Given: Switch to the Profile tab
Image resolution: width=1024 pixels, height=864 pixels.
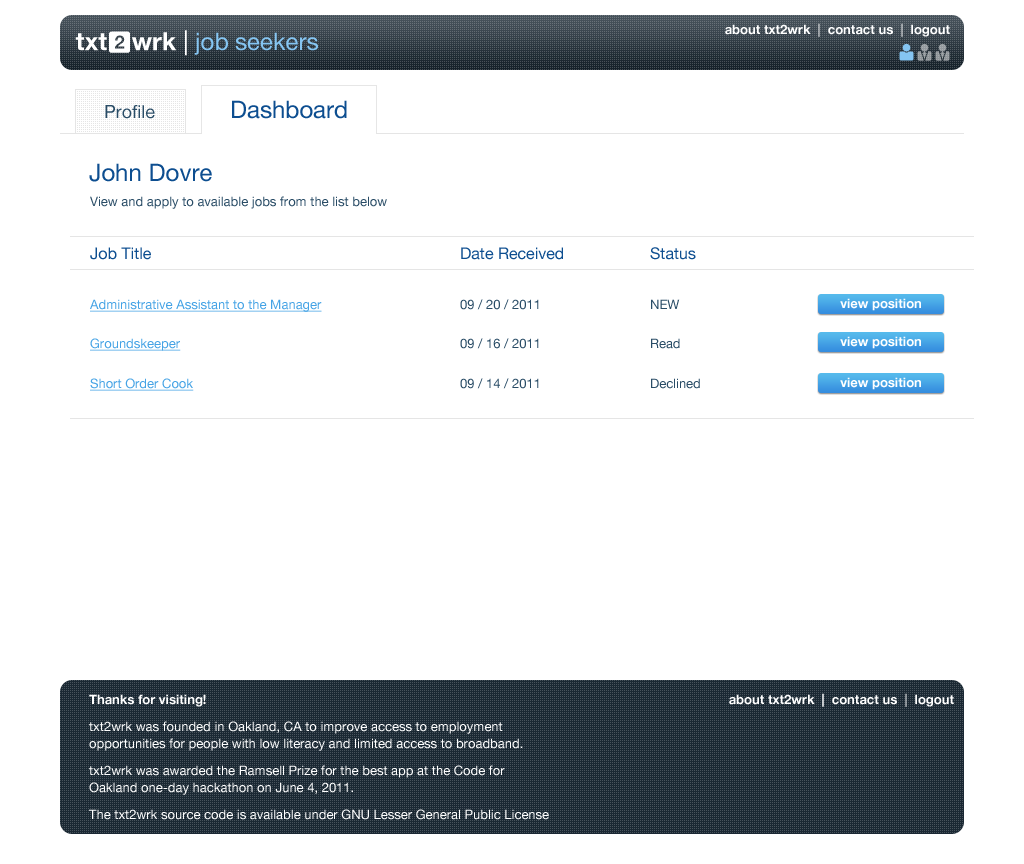Looking at the screenshot, I should (x=130, y=112).
